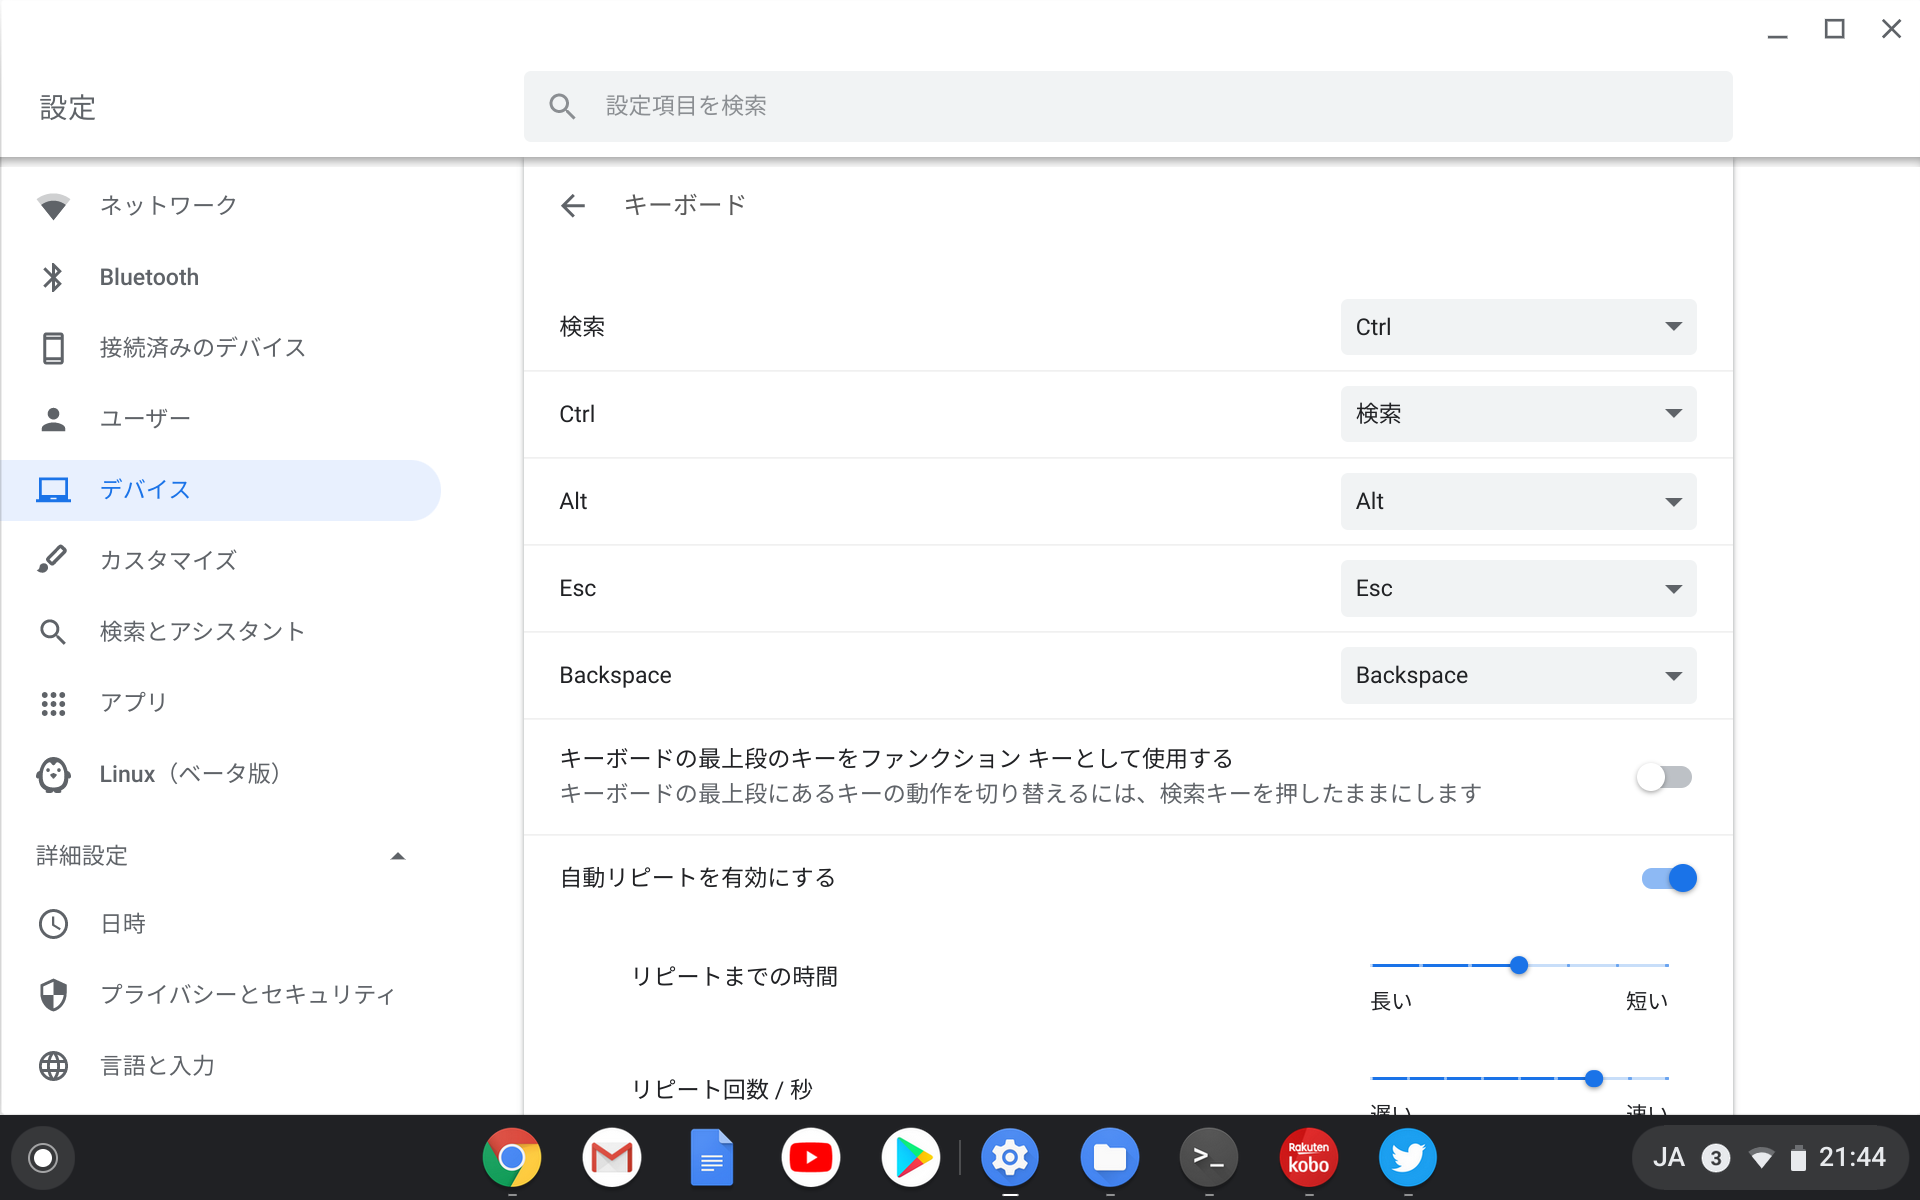Select デバイス in the sidebar
This screenshot has height=1200, width=1920.
tap(220, 490)
